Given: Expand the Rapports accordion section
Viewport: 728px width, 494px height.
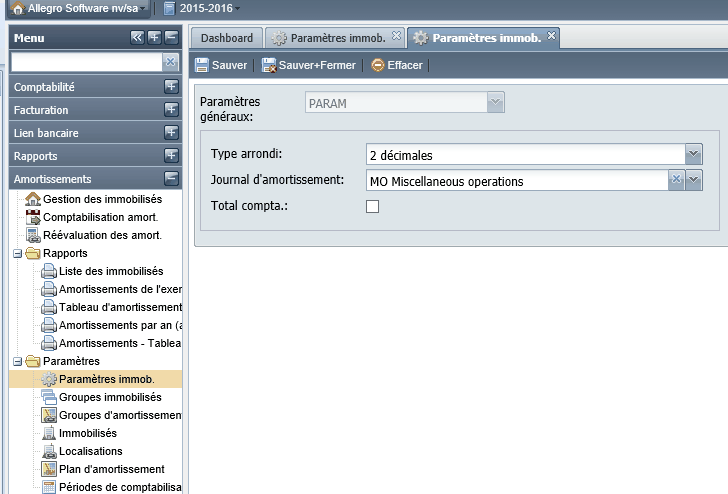Looking at the screenshot, I should (171, 156).
